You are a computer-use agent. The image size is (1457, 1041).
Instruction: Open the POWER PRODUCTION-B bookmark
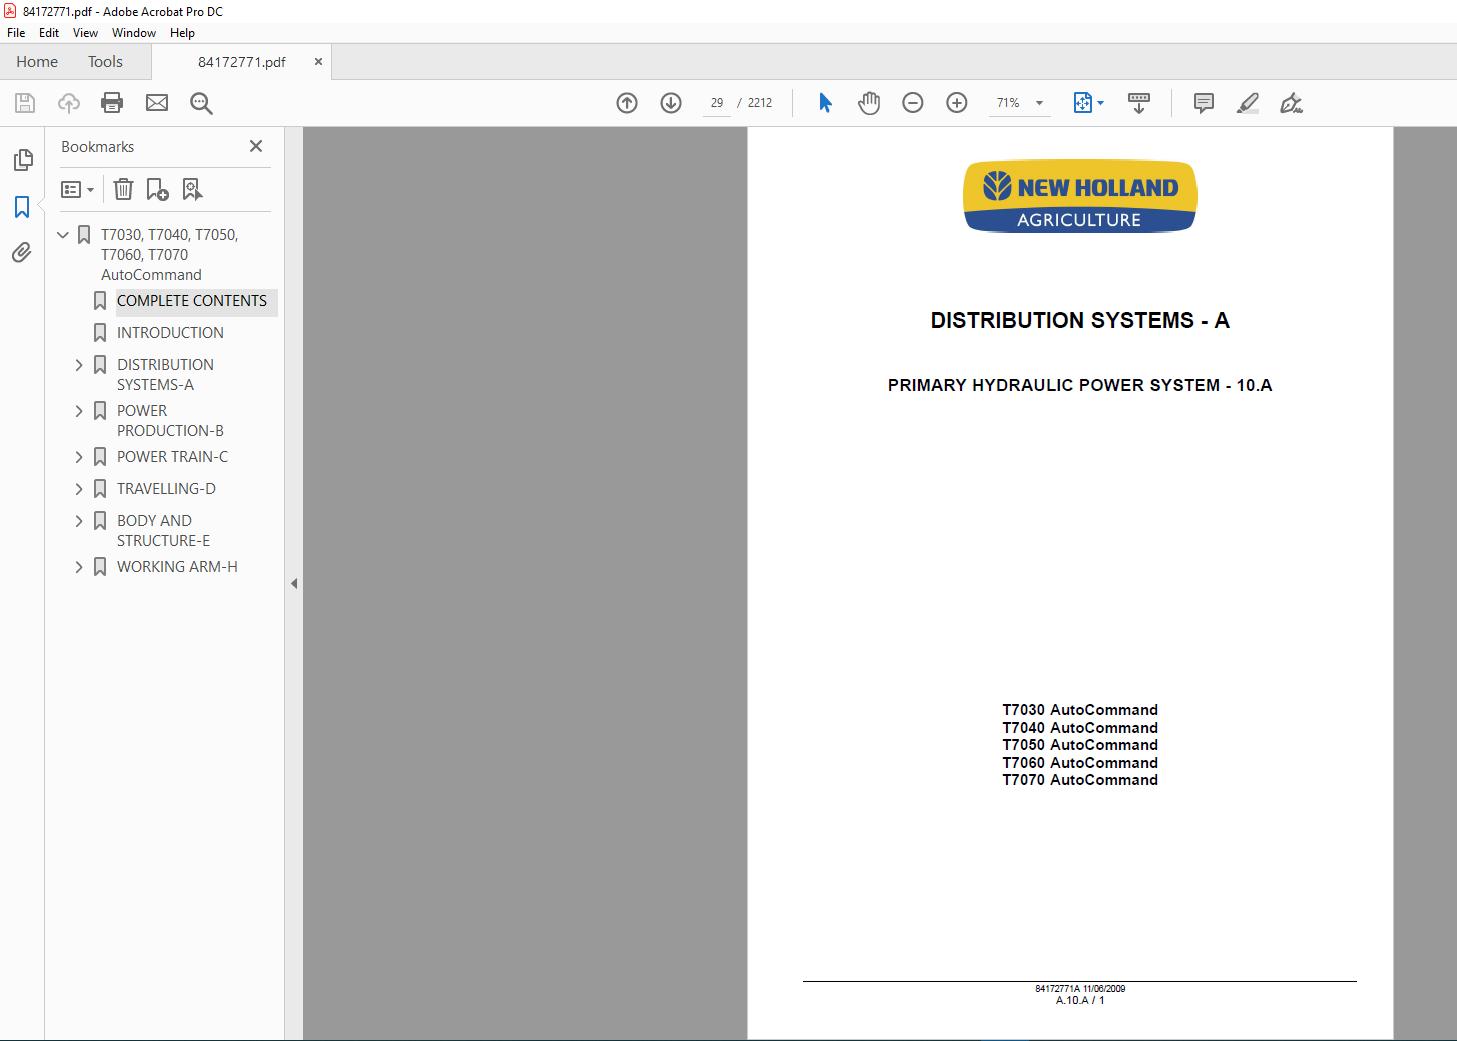[x=170, y=421]
